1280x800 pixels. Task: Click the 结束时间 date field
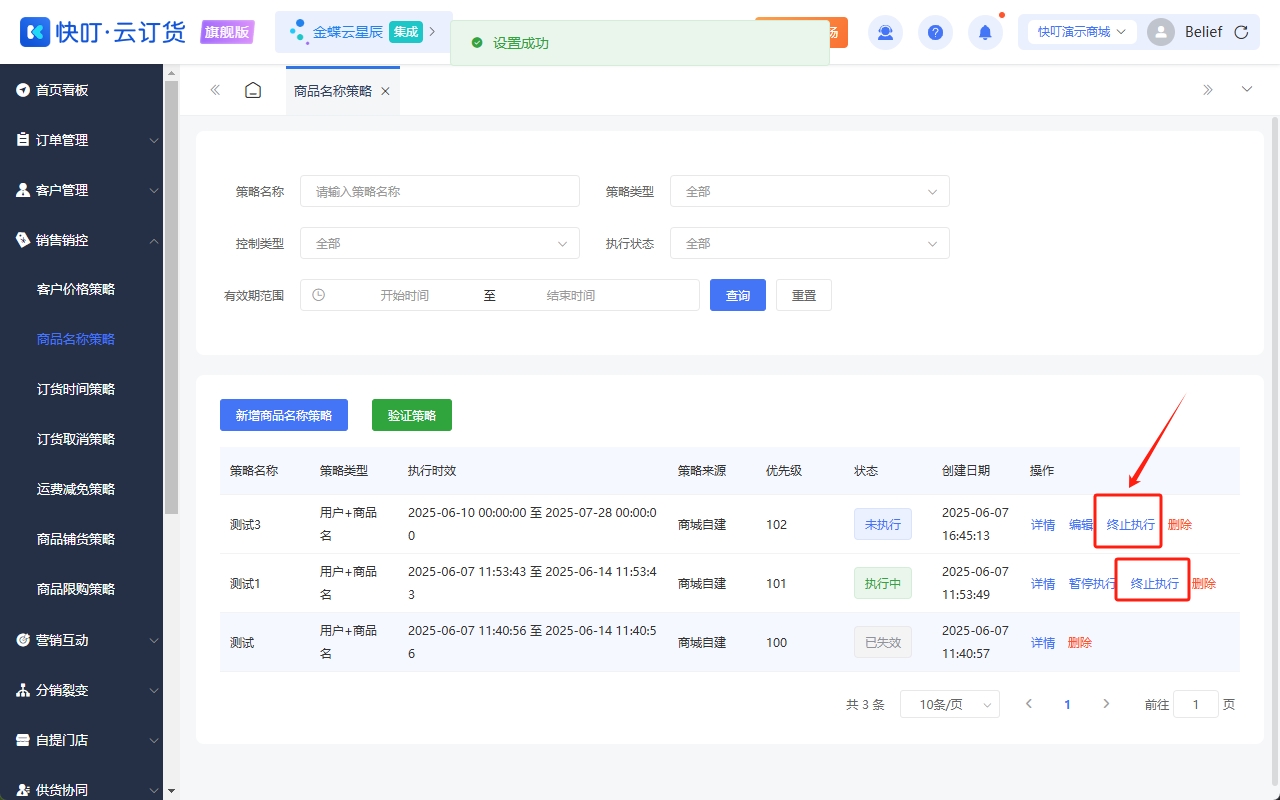coord(571,295)
